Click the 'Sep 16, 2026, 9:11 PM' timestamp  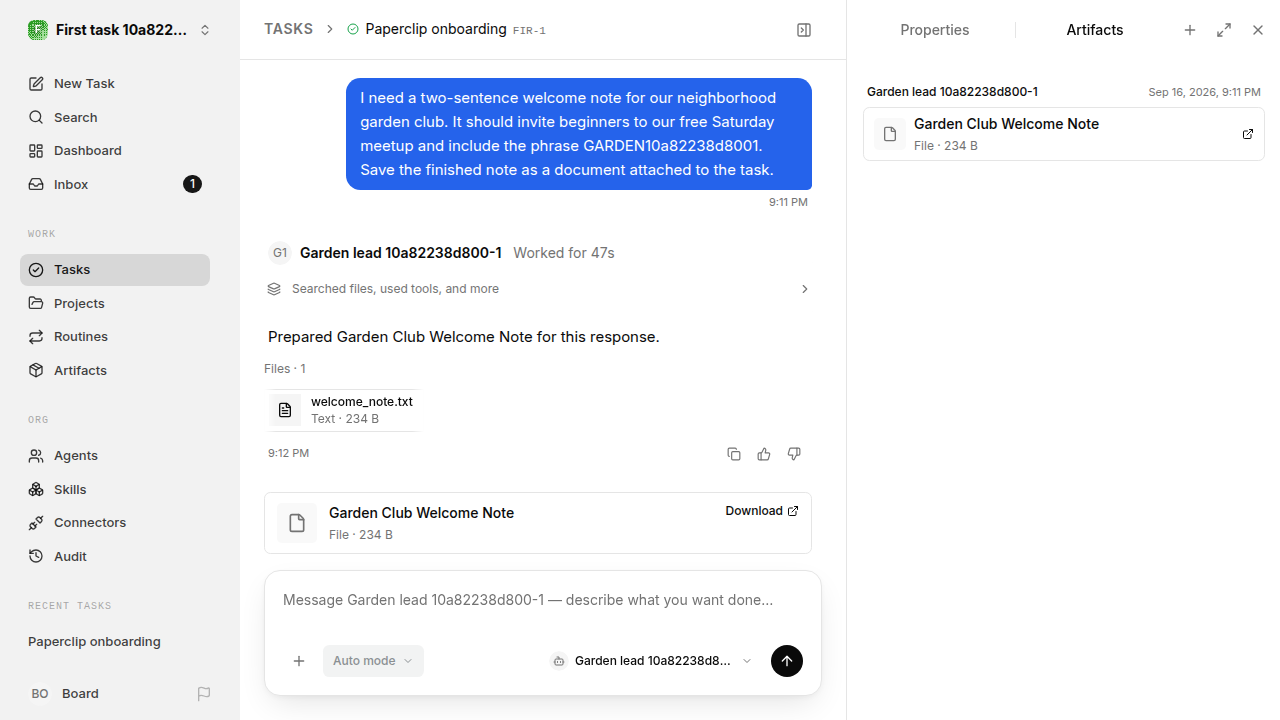[1204, 92]
